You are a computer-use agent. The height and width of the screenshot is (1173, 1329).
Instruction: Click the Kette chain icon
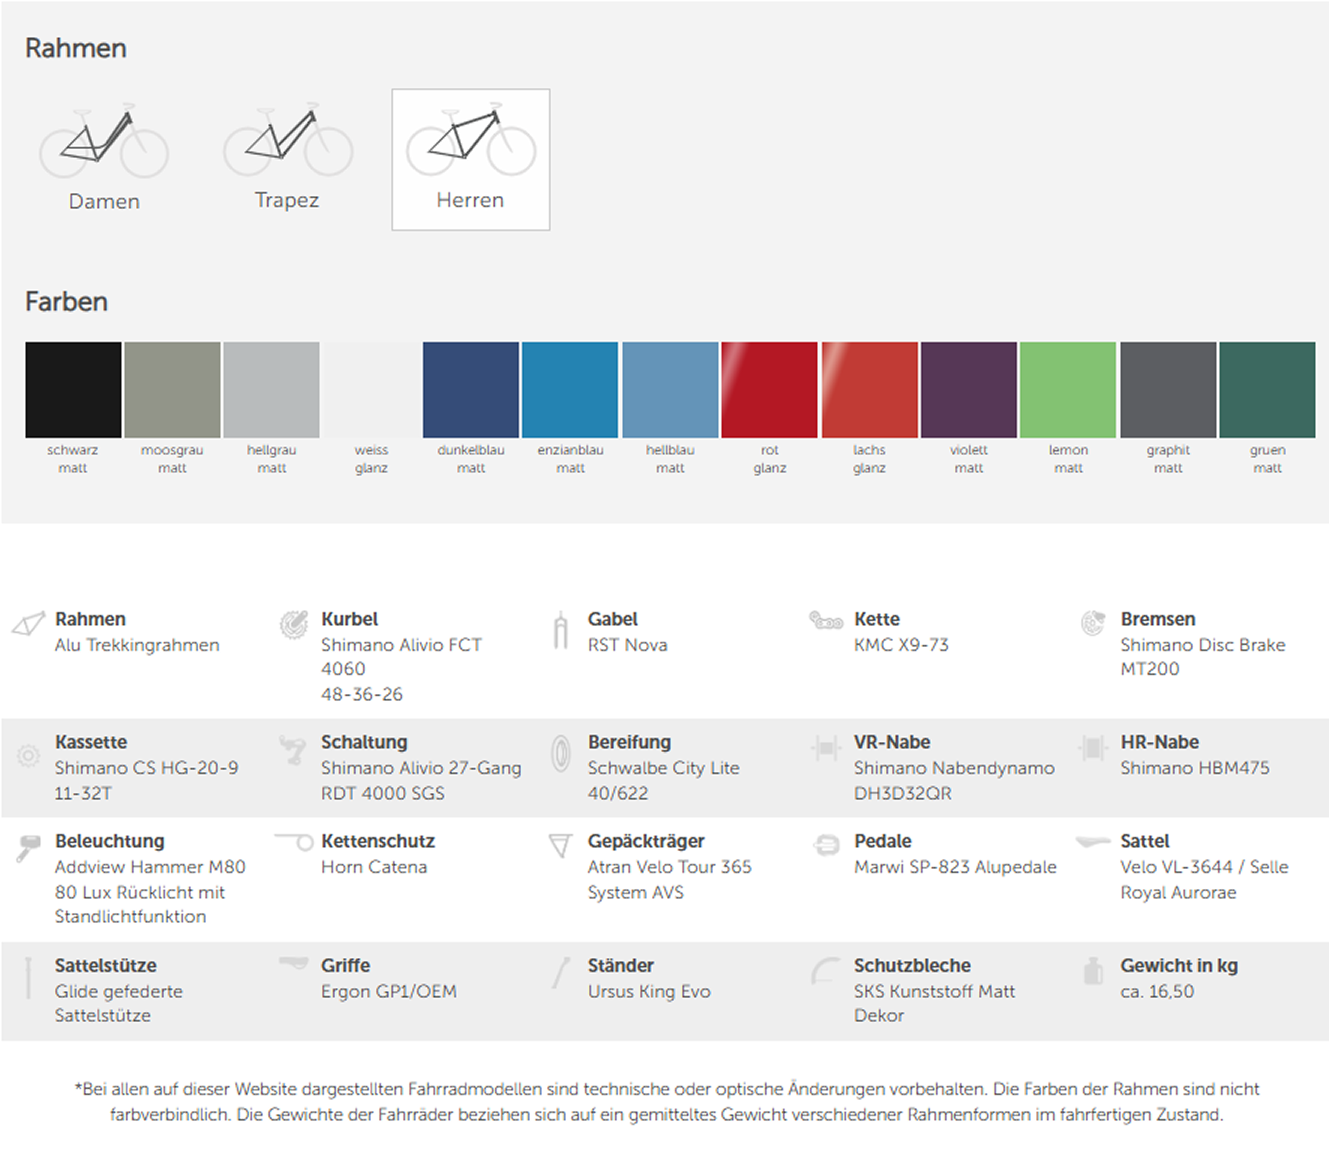(826, 621)
